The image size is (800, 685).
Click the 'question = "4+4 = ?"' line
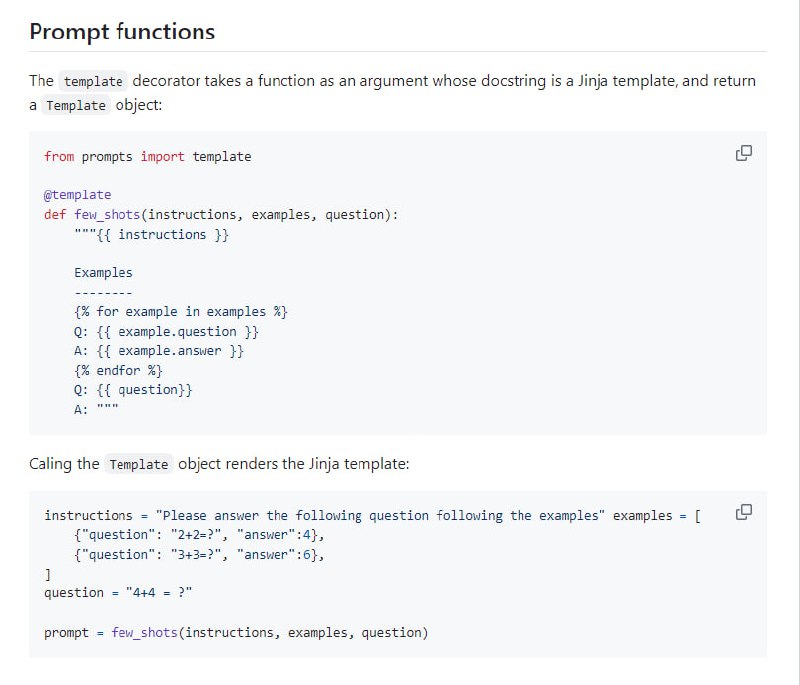pos(118,593)
